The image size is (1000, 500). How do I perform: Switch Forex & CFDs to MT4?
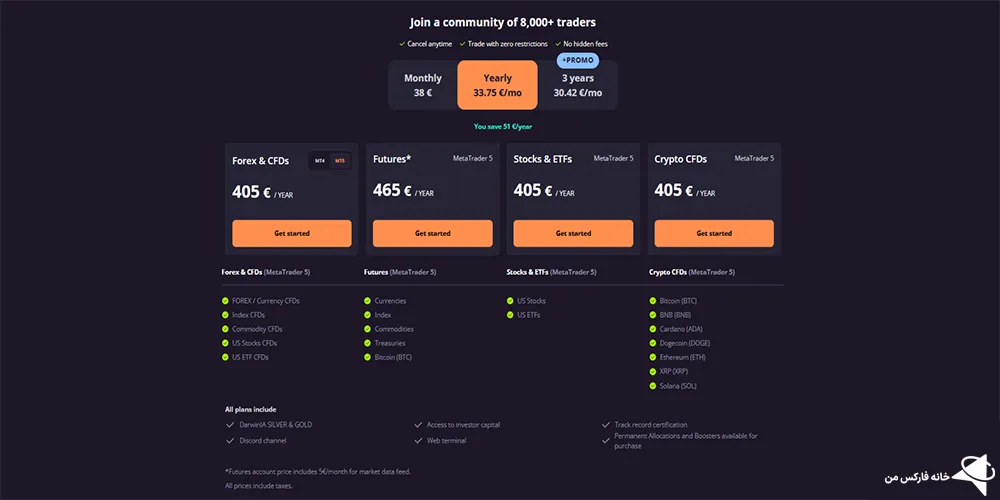[320, 161]
